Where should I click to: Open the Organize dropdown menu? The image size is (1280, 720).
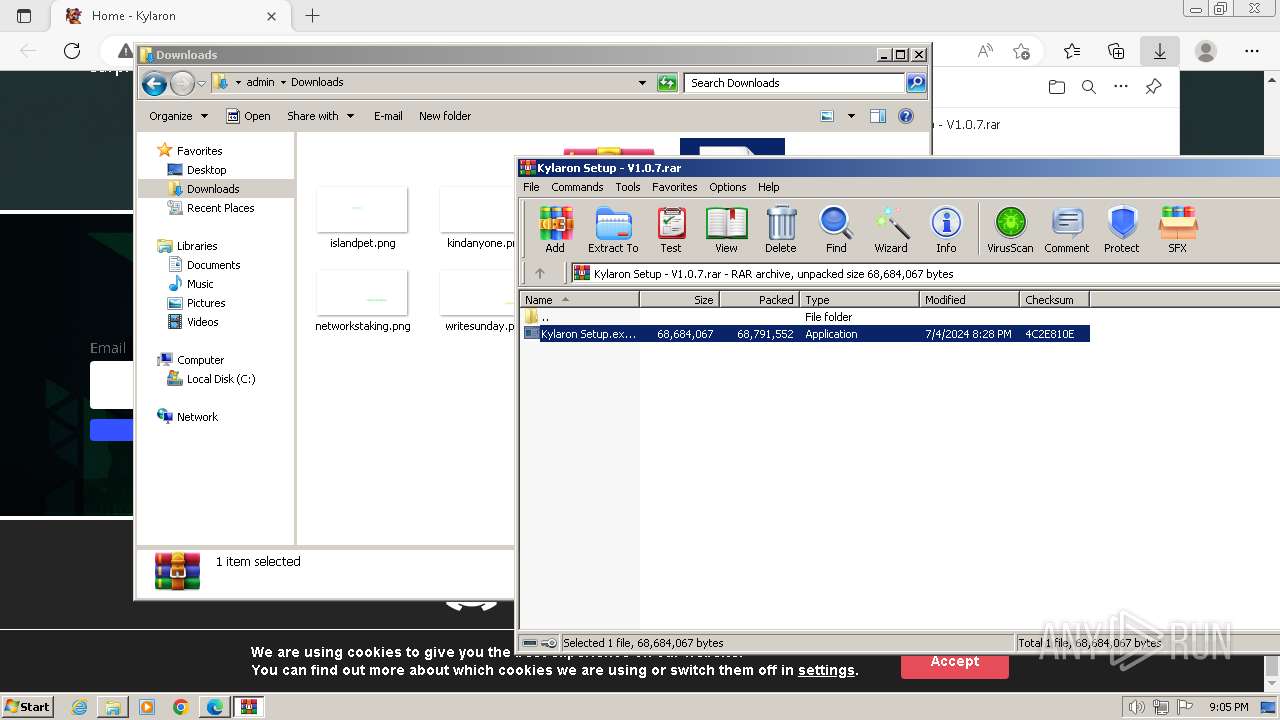coord(178,116)
